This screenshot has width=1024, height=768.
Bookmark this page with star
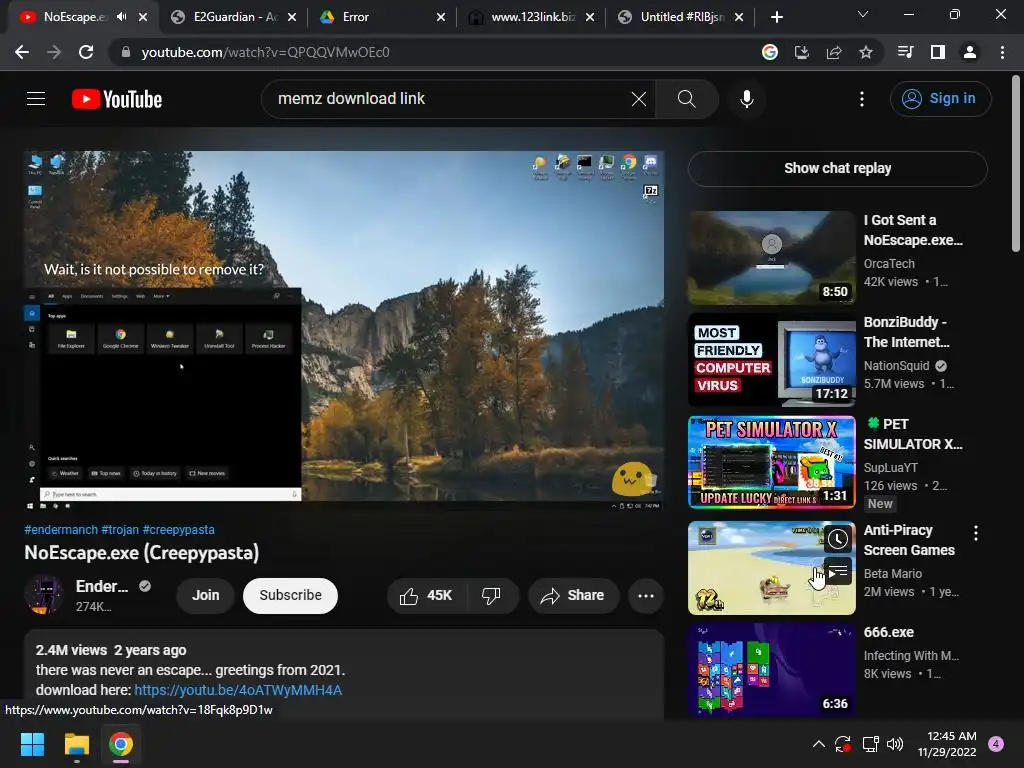click(x=865, y=52)
